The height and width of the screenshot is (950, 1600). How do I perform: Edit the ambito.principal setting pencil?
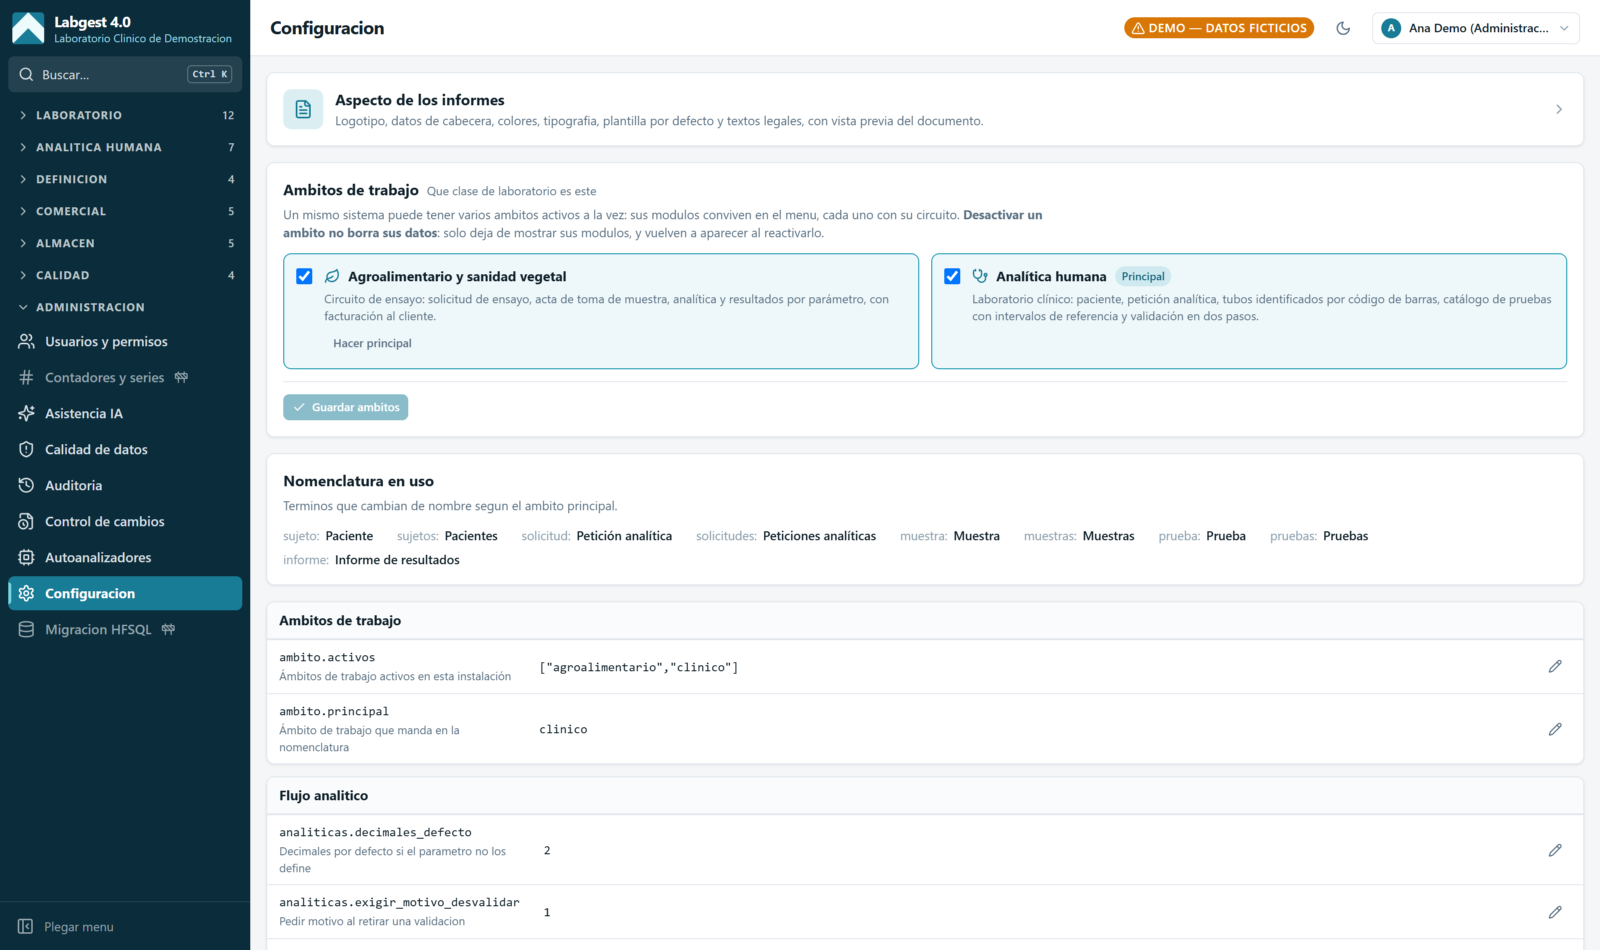coord(1555,729)
